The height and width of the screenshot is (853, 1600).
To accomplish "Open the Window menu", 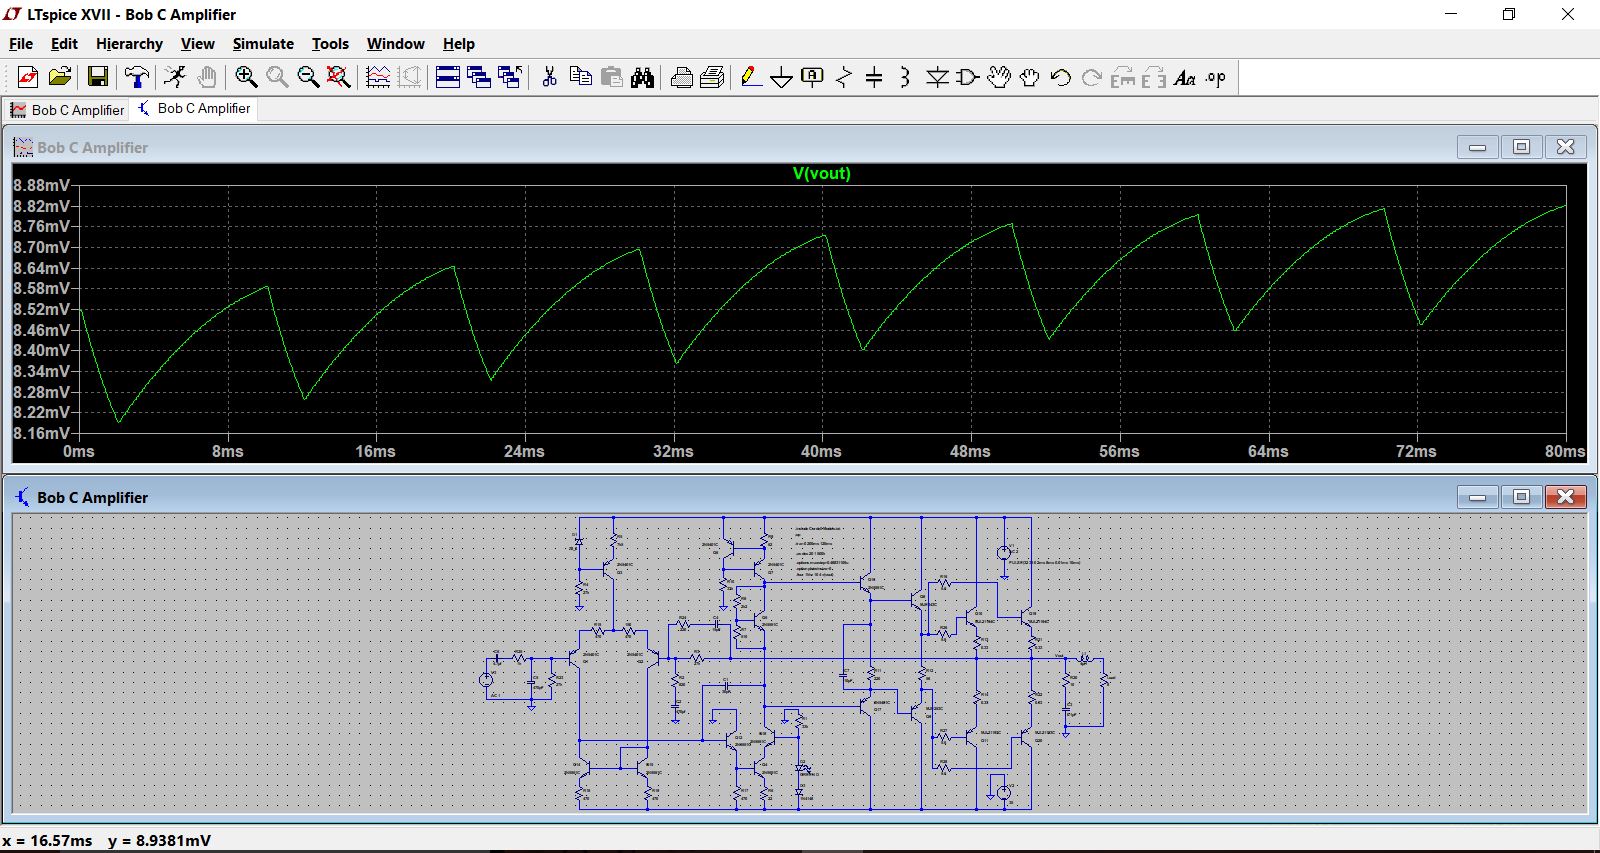I will [395, 44].
